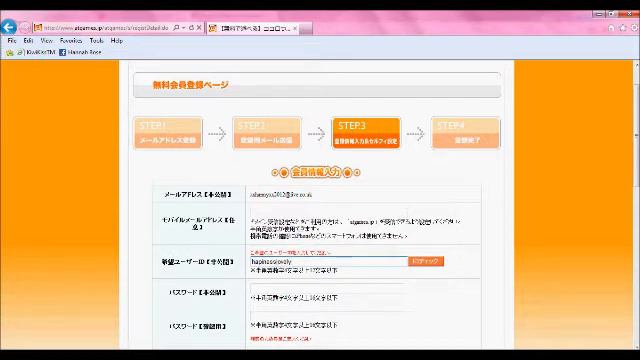Image resolution: width=640 pixels, height=360 pixels.
Task: Click the password confirmation input field
Action: 329,316
